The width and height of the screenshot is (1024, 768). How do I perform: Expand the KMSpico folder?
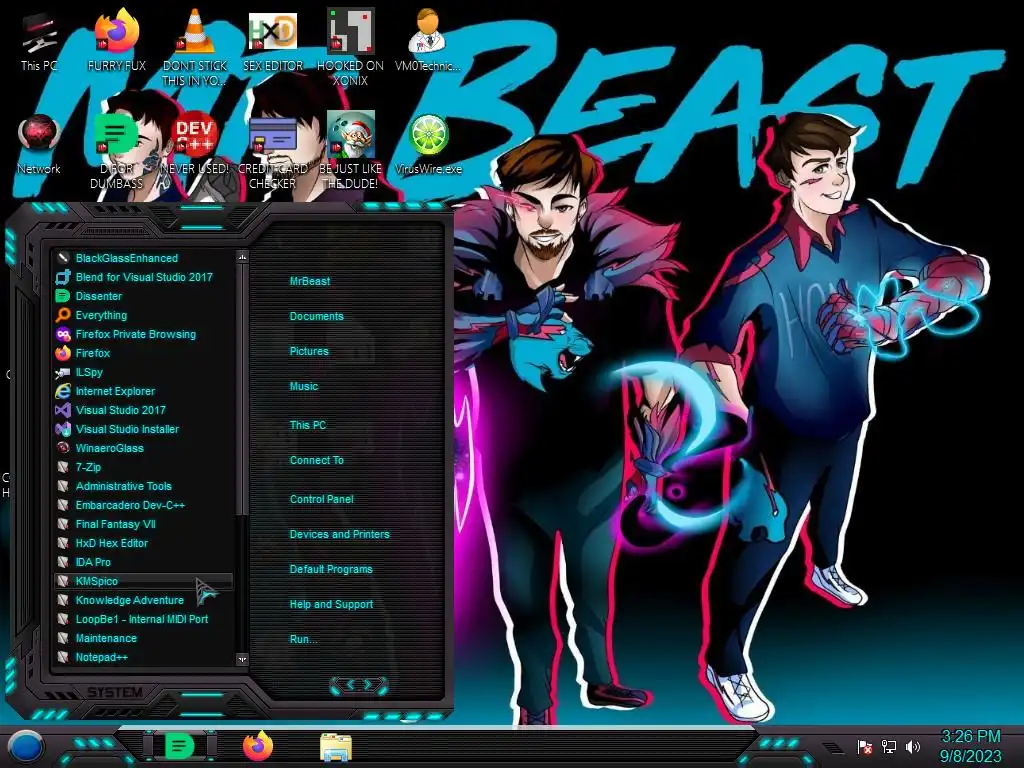coord(144,581)
